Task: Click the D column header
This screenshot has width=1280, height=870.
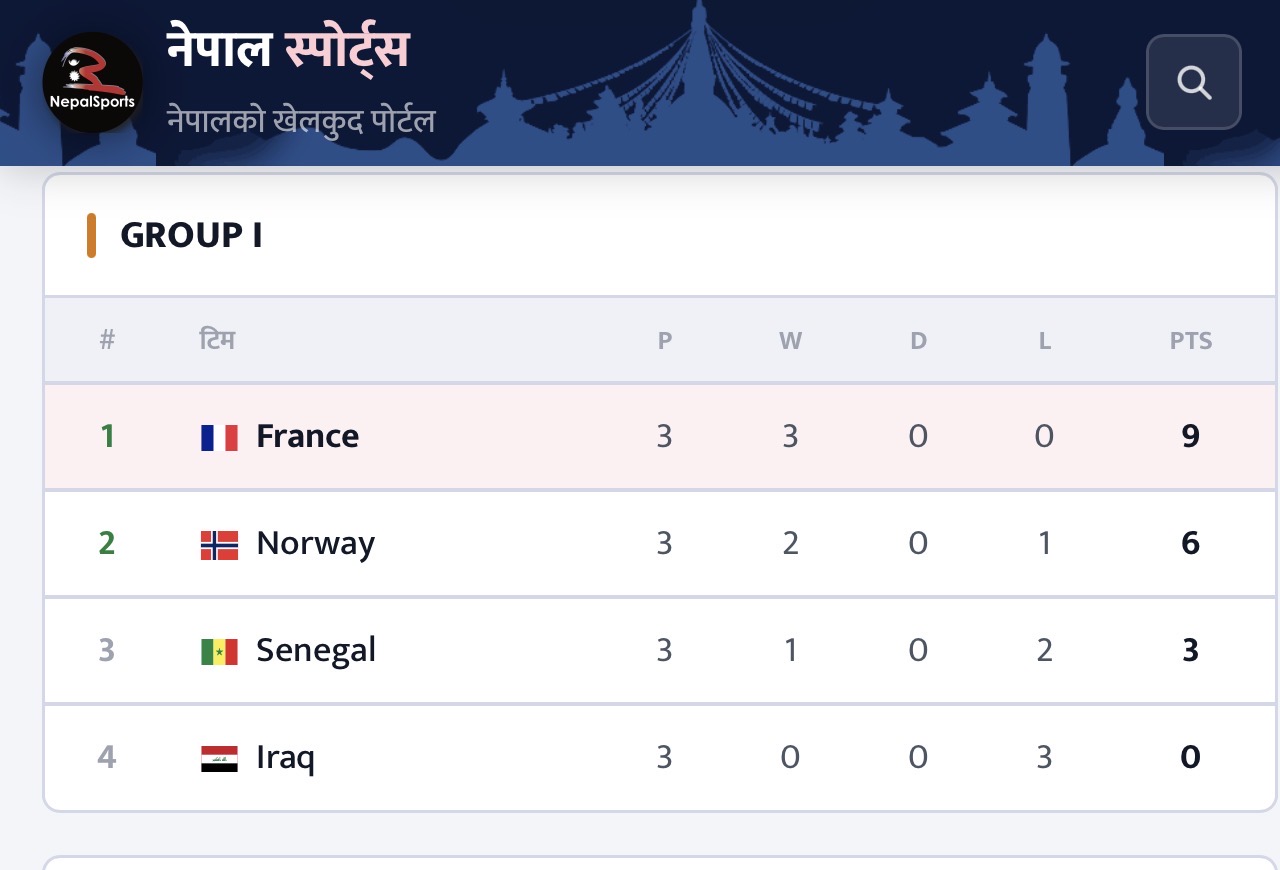Action: (918, 341)
